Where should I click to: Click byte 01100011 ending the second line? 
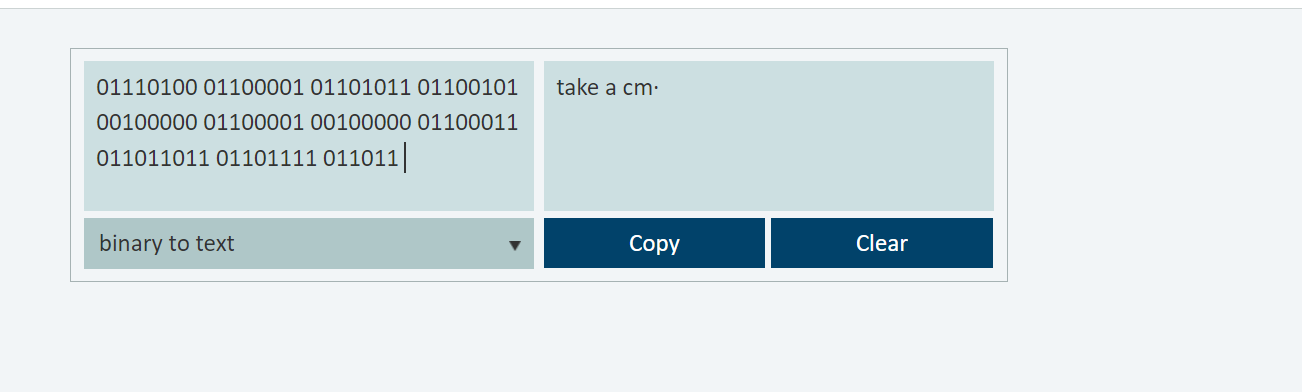[467, 123]
